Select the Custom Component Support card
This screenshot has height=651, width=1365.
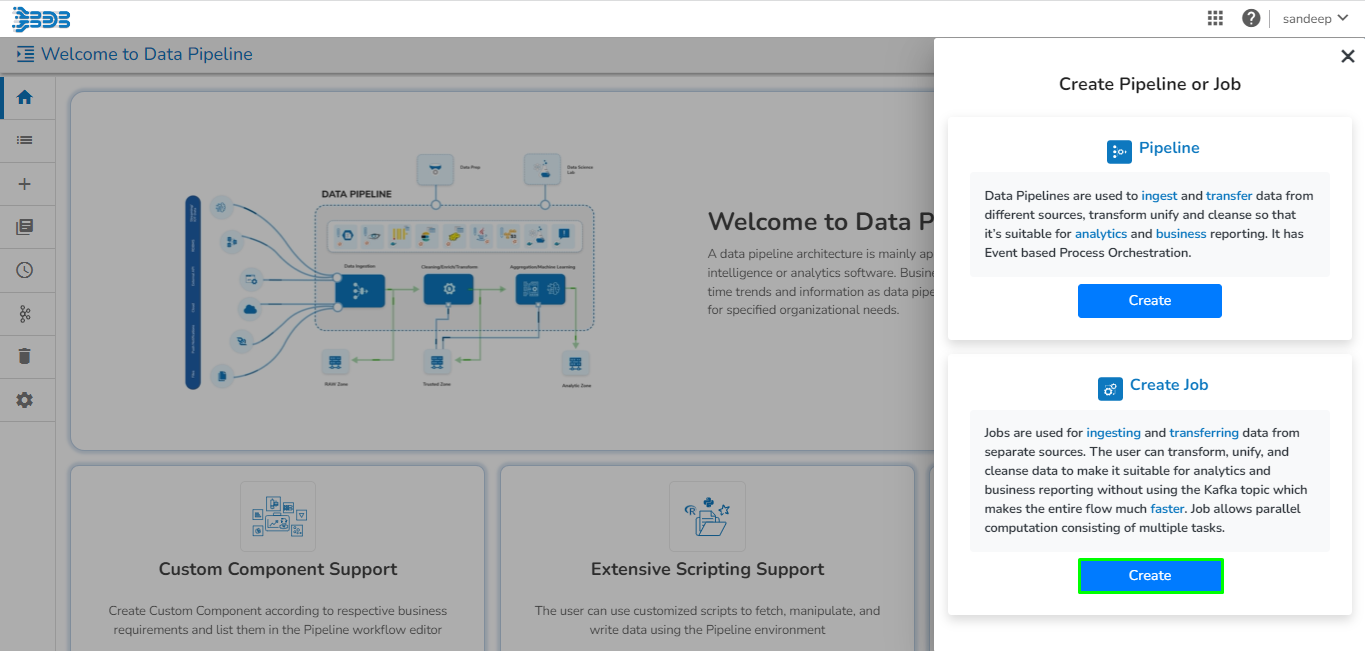coord(278,558)
